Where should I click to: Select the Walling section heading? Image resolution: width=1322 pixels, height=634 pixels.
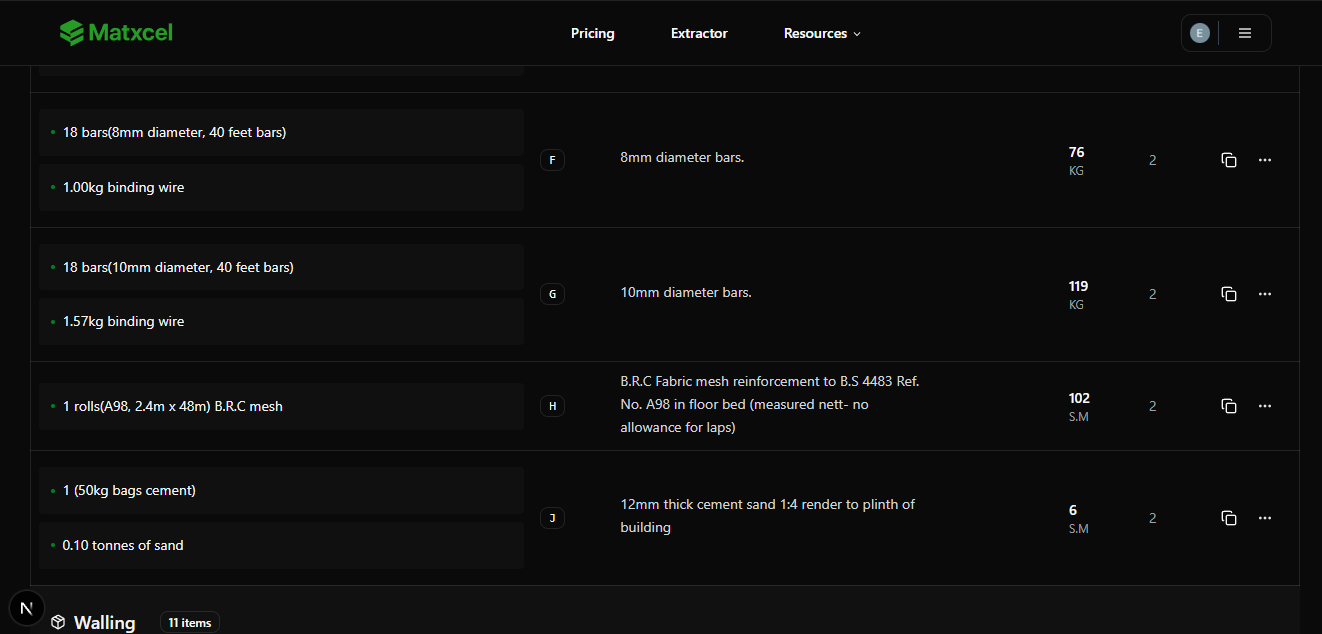point(104,622)
